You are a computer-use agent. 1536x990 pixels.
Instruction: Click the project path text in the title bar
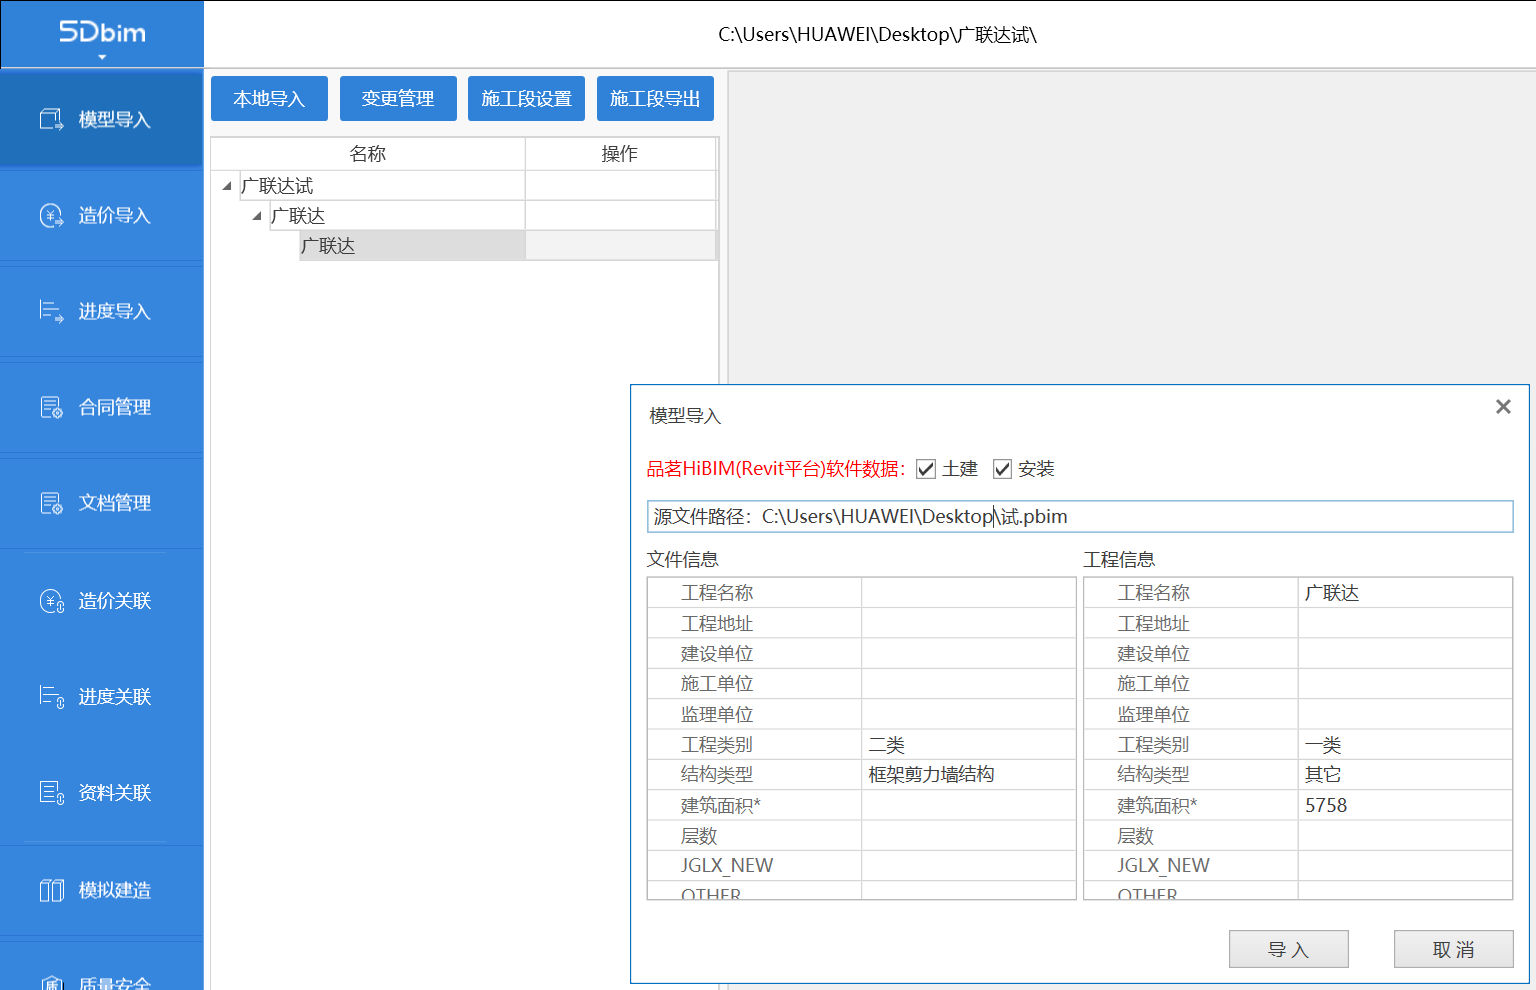877,35
